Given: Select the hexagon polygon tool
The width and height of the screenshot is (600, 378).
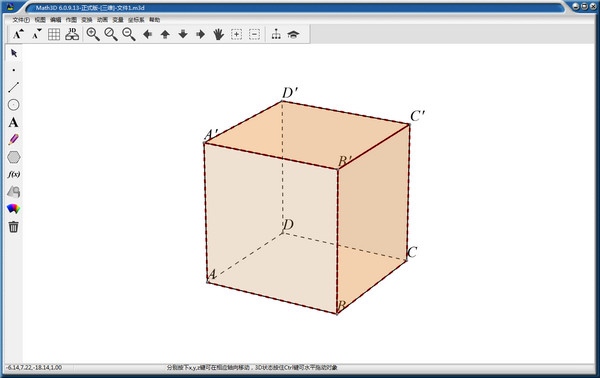Looking at the screenshot, I should [14, 157].
